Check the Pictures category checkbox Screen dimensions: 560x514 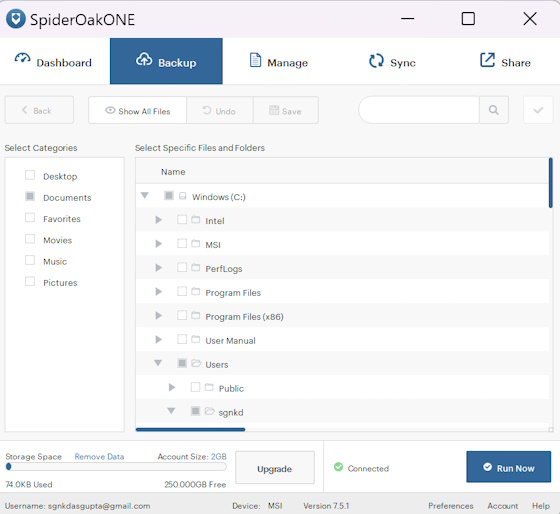[x=30, y=281]
